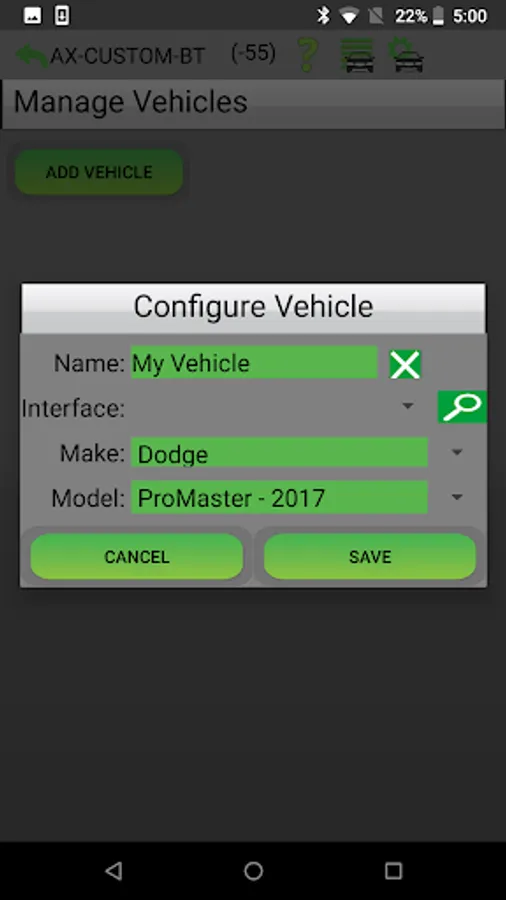Select the Dodge make field
Image resolution: width=506 pixels, height=900 pixels.
(x=279, y=452)
